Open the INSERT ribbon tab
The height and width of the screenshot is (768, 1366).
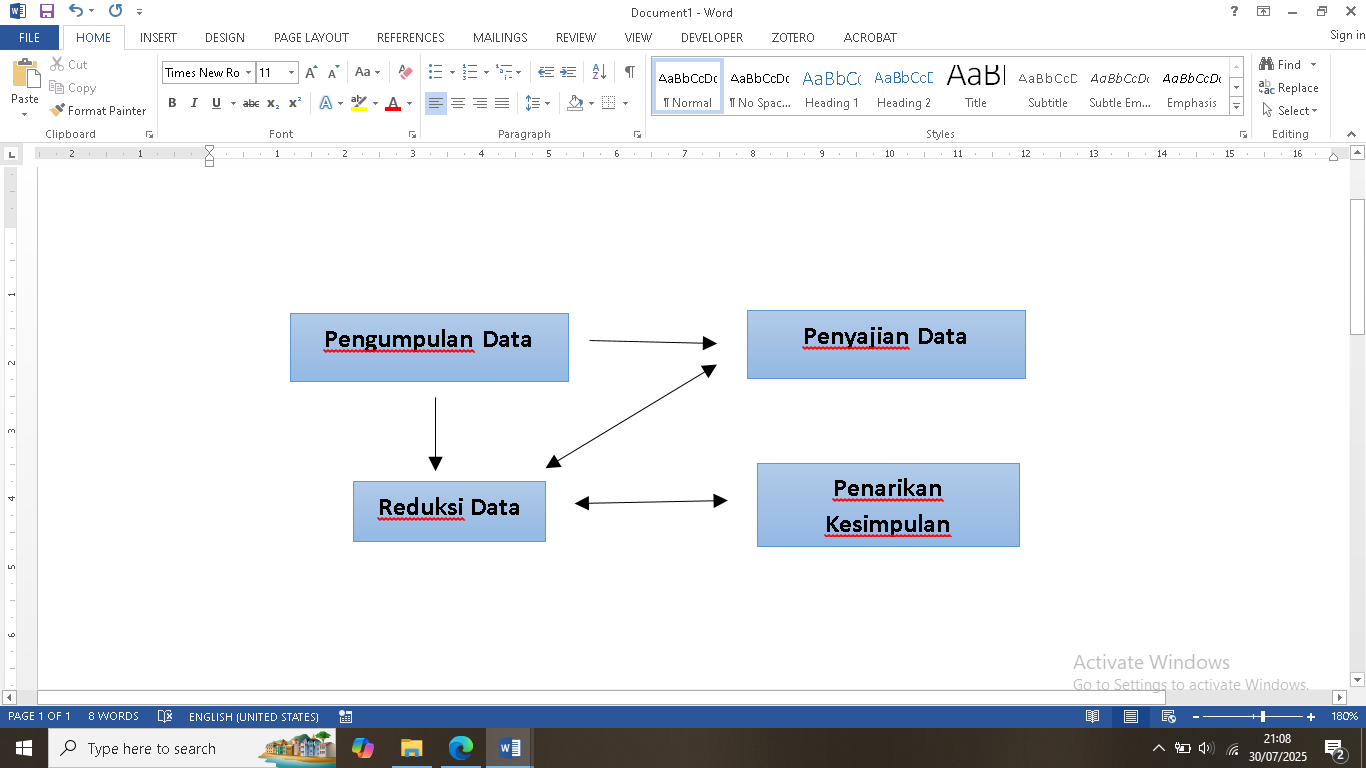click(x=158, y=38)
